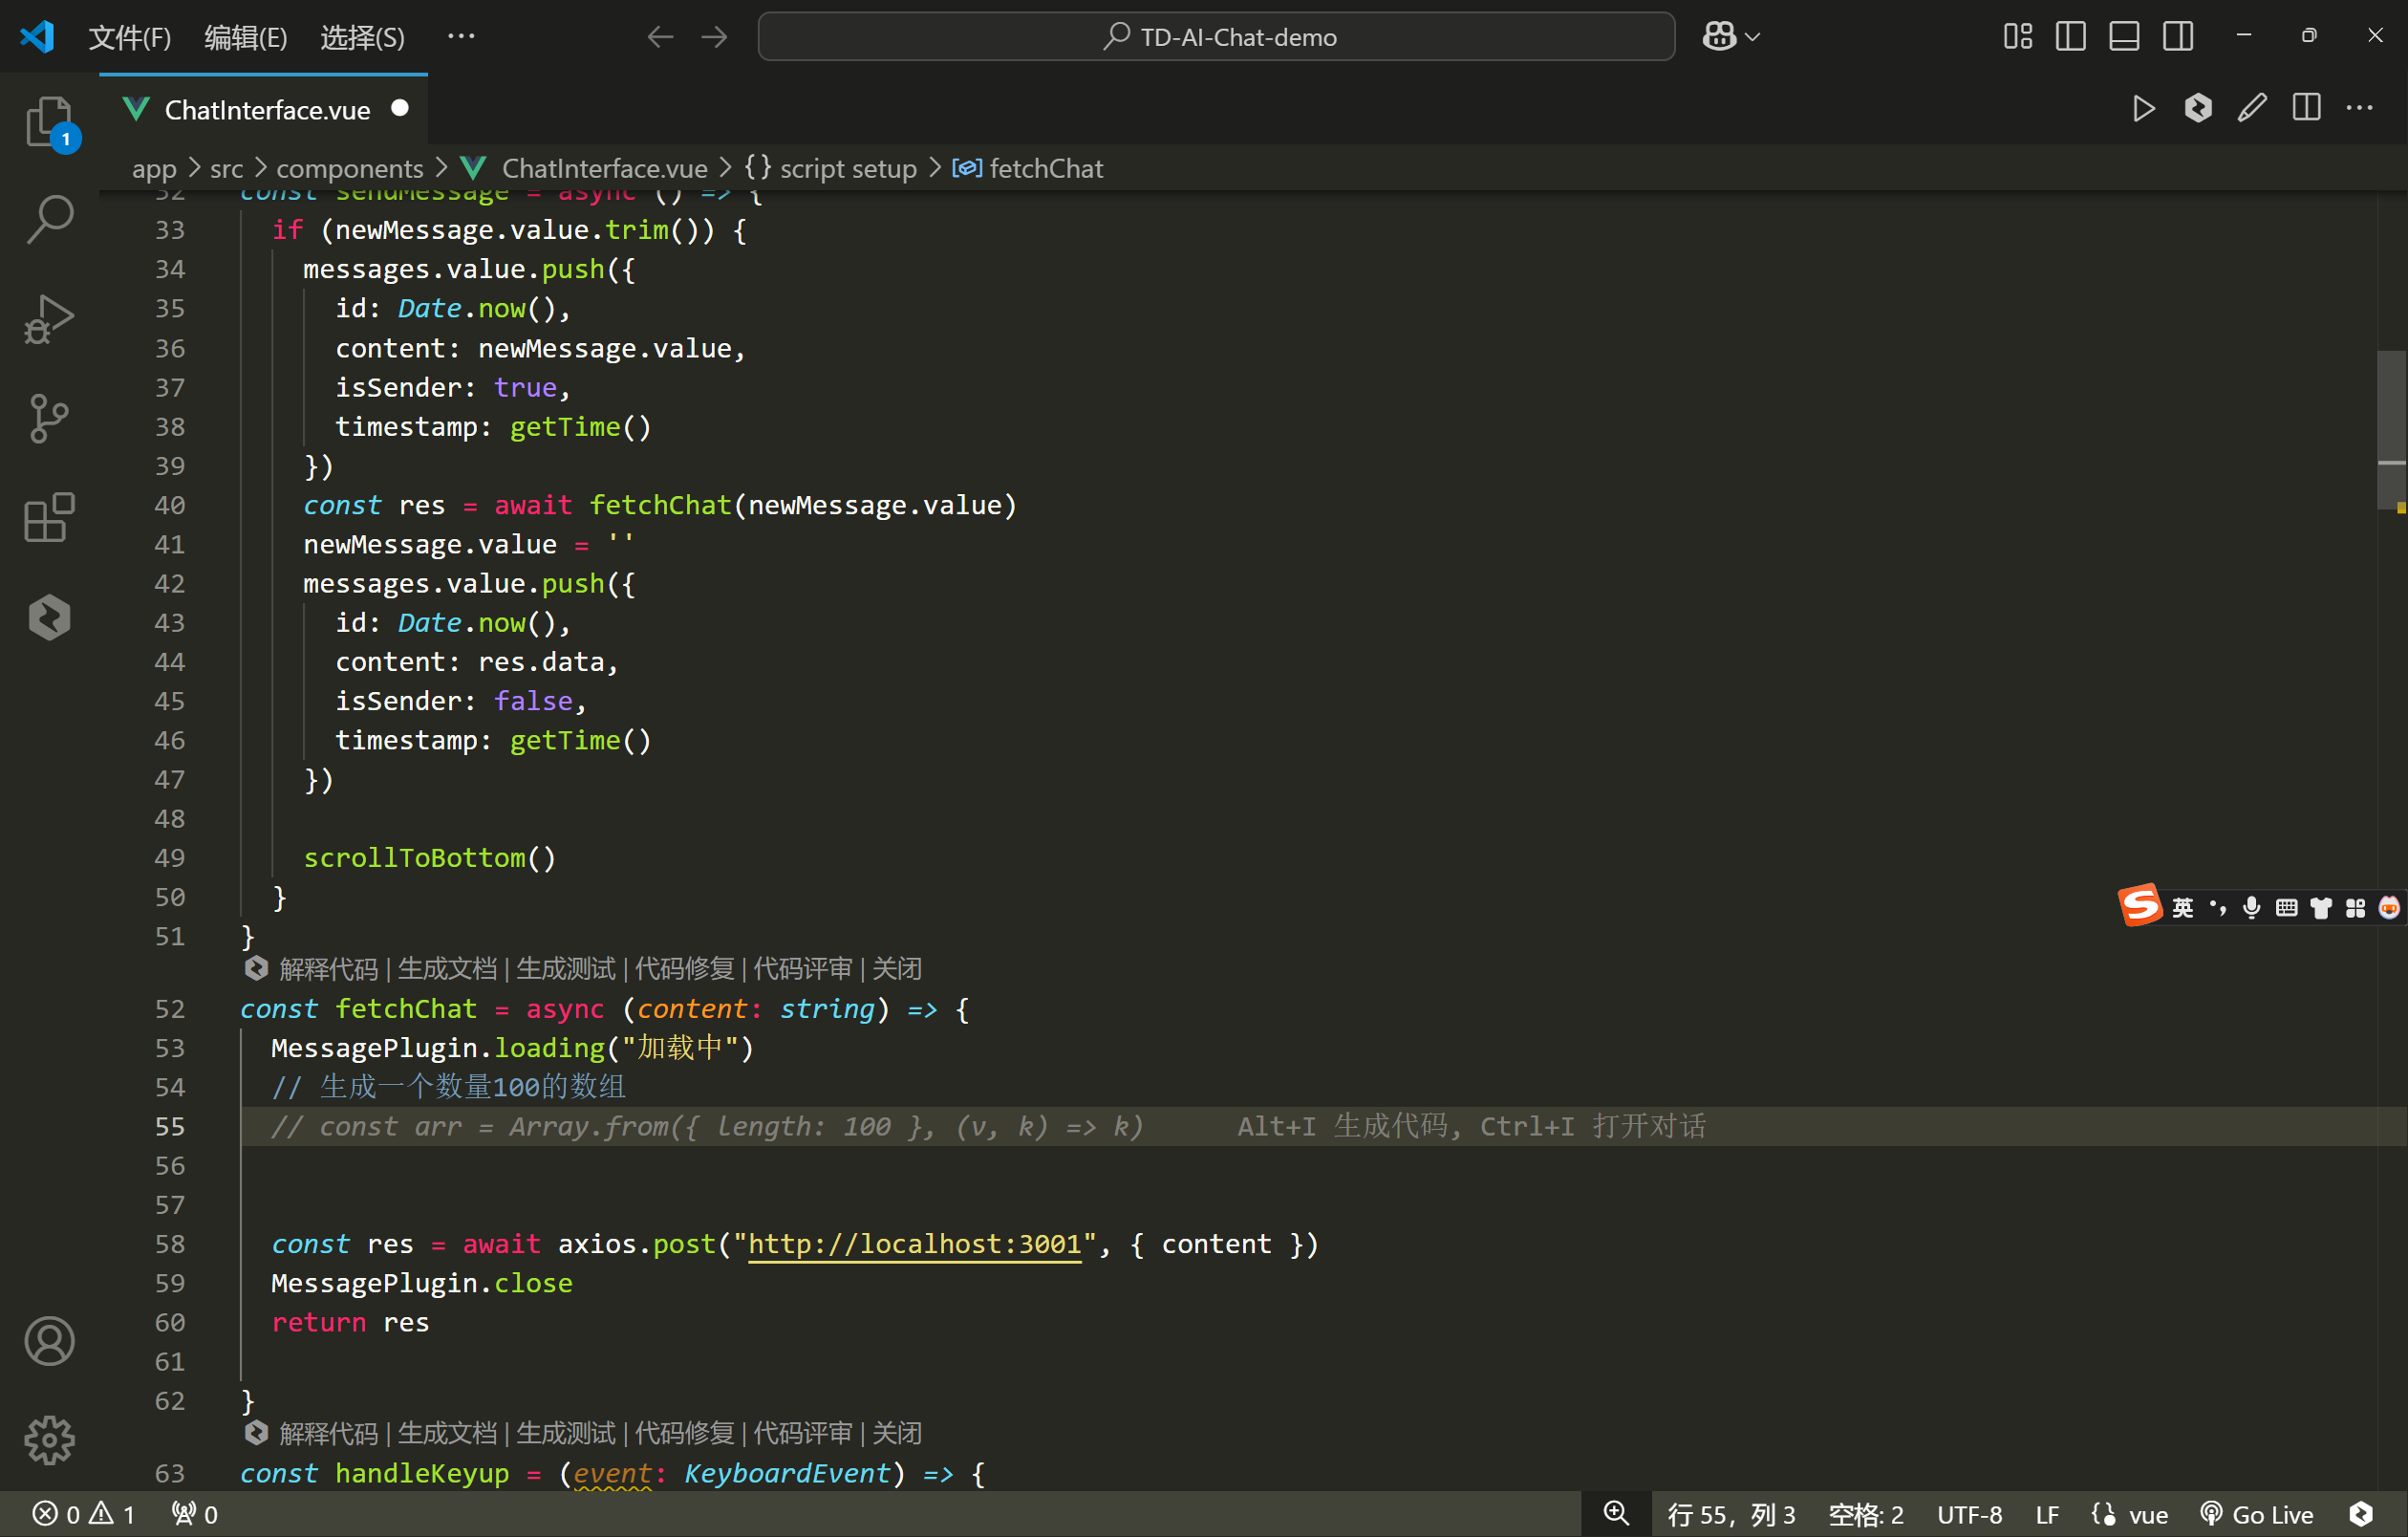2408x1537 pixels.
Task: Toggle the secondary side bar layout icon
Action: tap(2178, 37)
